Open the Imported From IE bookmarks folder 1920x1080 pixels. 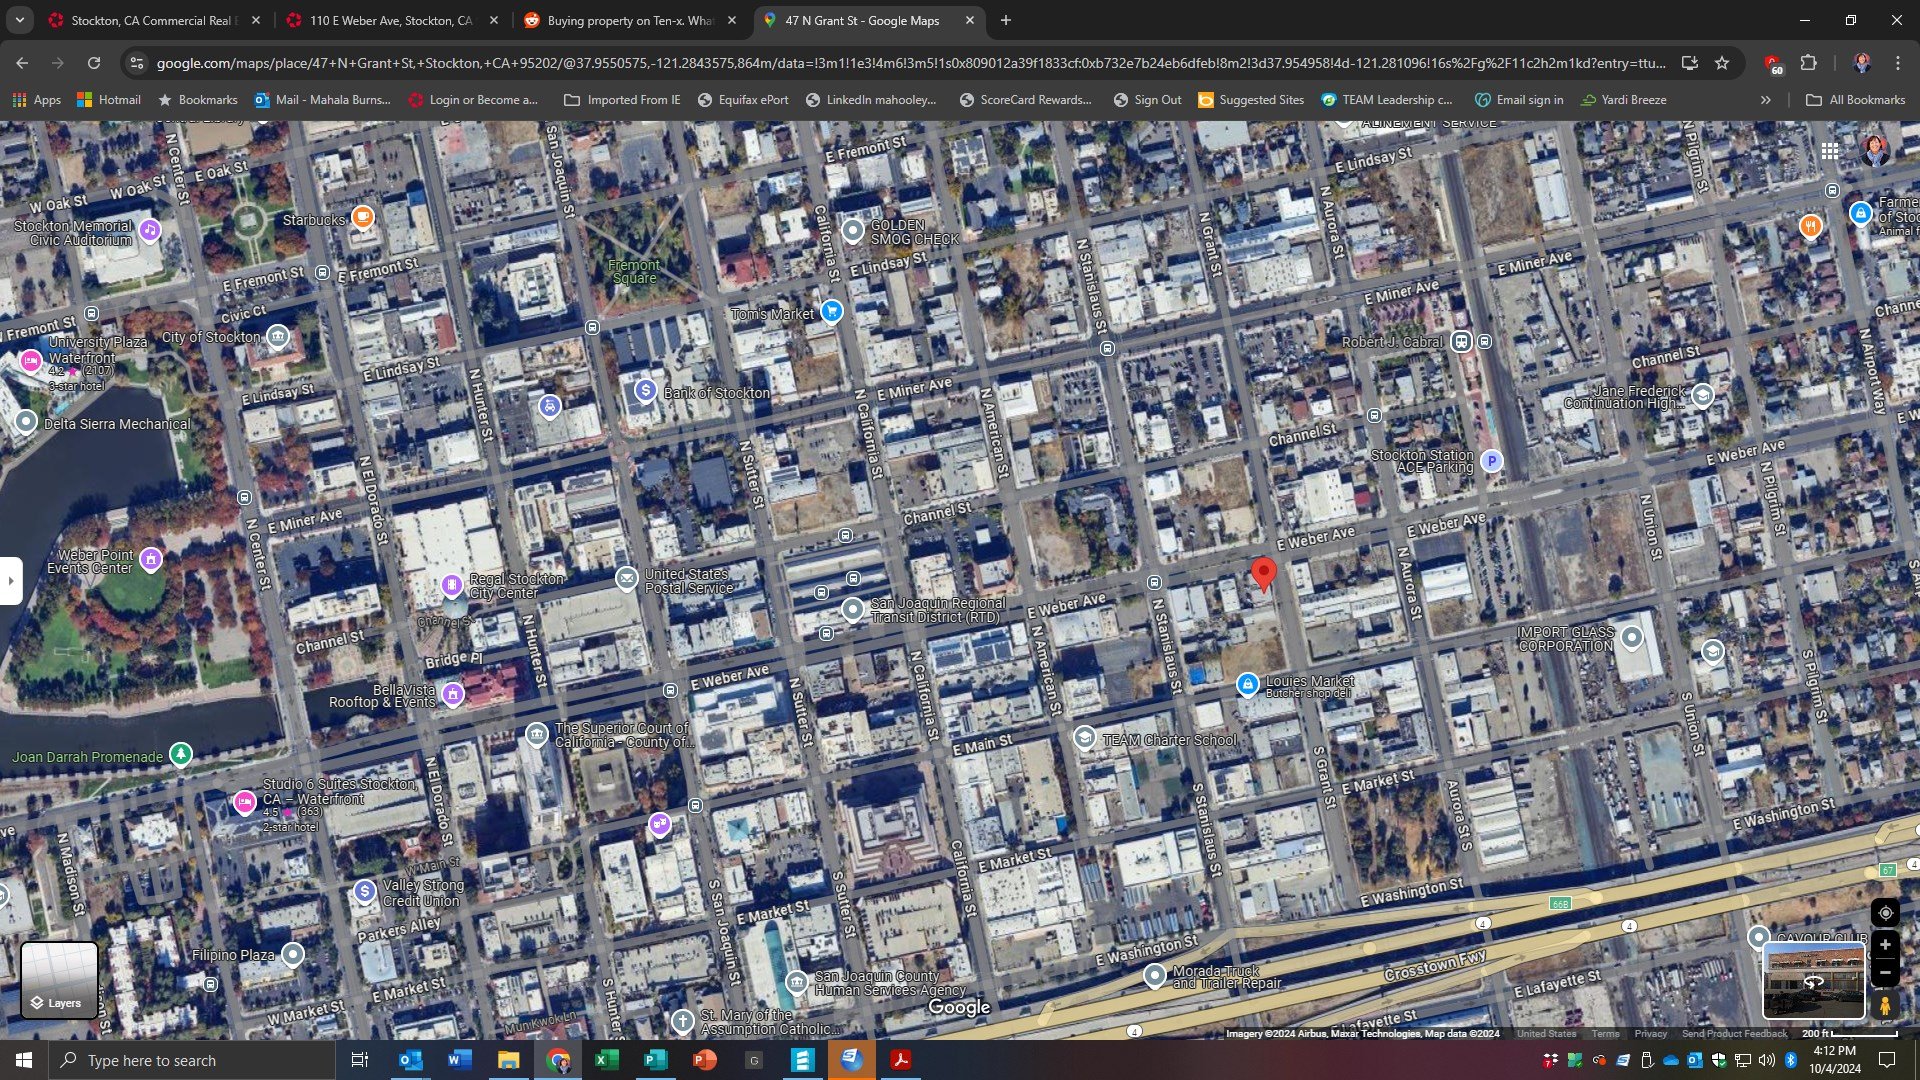(x=622, y=100)
